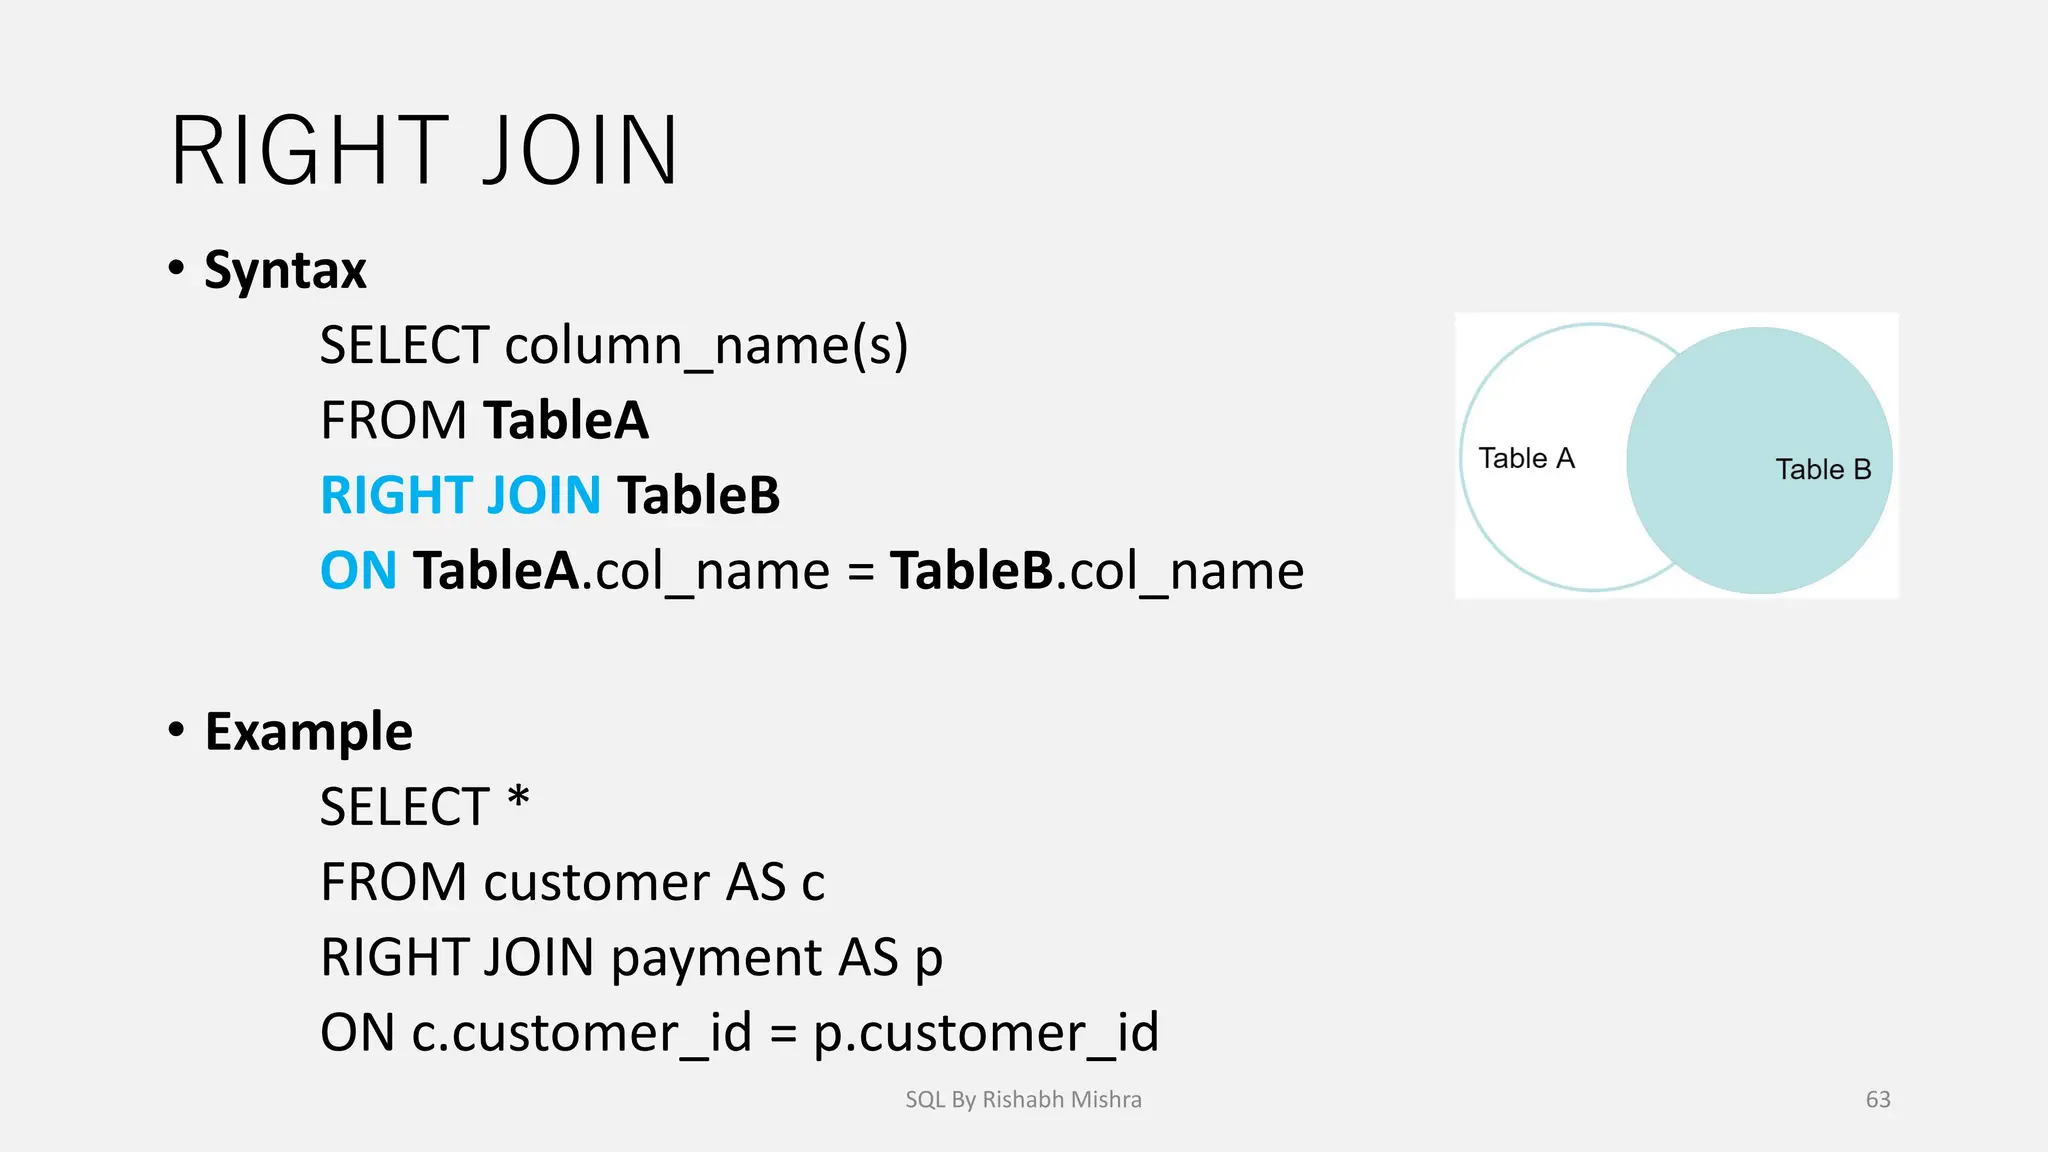The width and height of the screenshot is (2048, 1152).
Task: Click the slide number 63
Action: click(x=1878, y=1100)
